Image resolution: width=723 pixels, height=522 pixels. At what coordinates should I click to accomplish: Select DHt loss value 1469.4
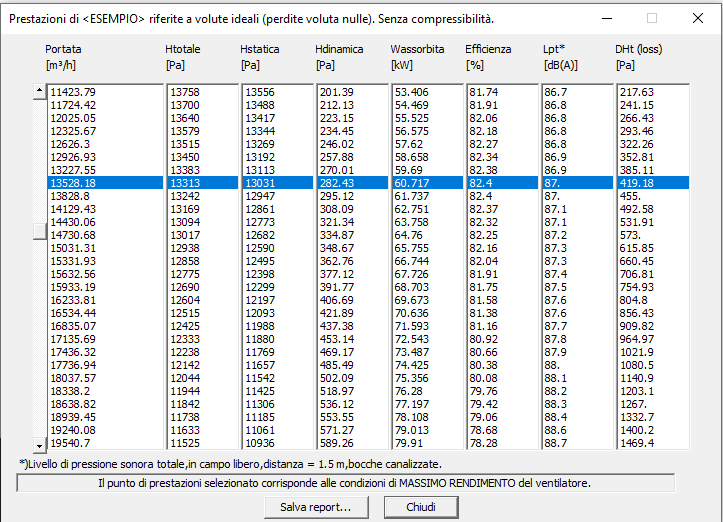[636, 443]
